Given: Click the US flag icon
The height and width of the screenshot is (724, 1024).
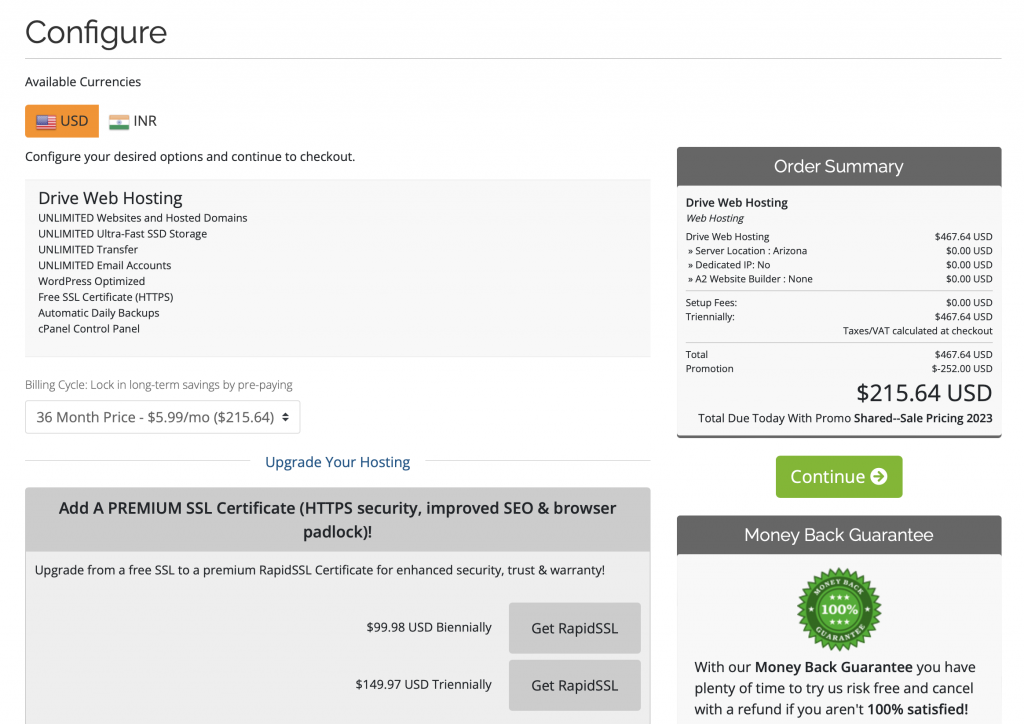Looking at the screenshot, I should coord(46,121).
